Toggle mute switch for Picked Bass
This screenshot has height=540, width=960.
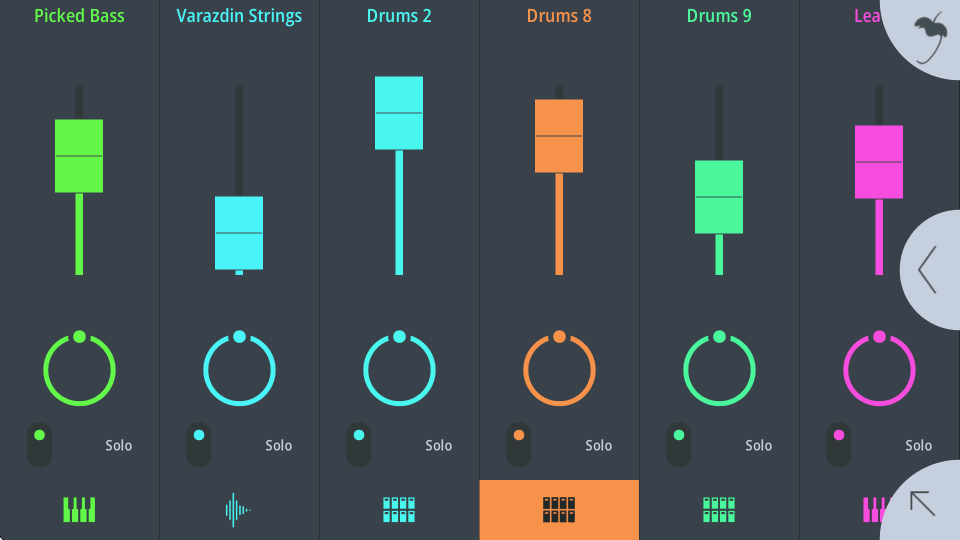pos(39,445)
